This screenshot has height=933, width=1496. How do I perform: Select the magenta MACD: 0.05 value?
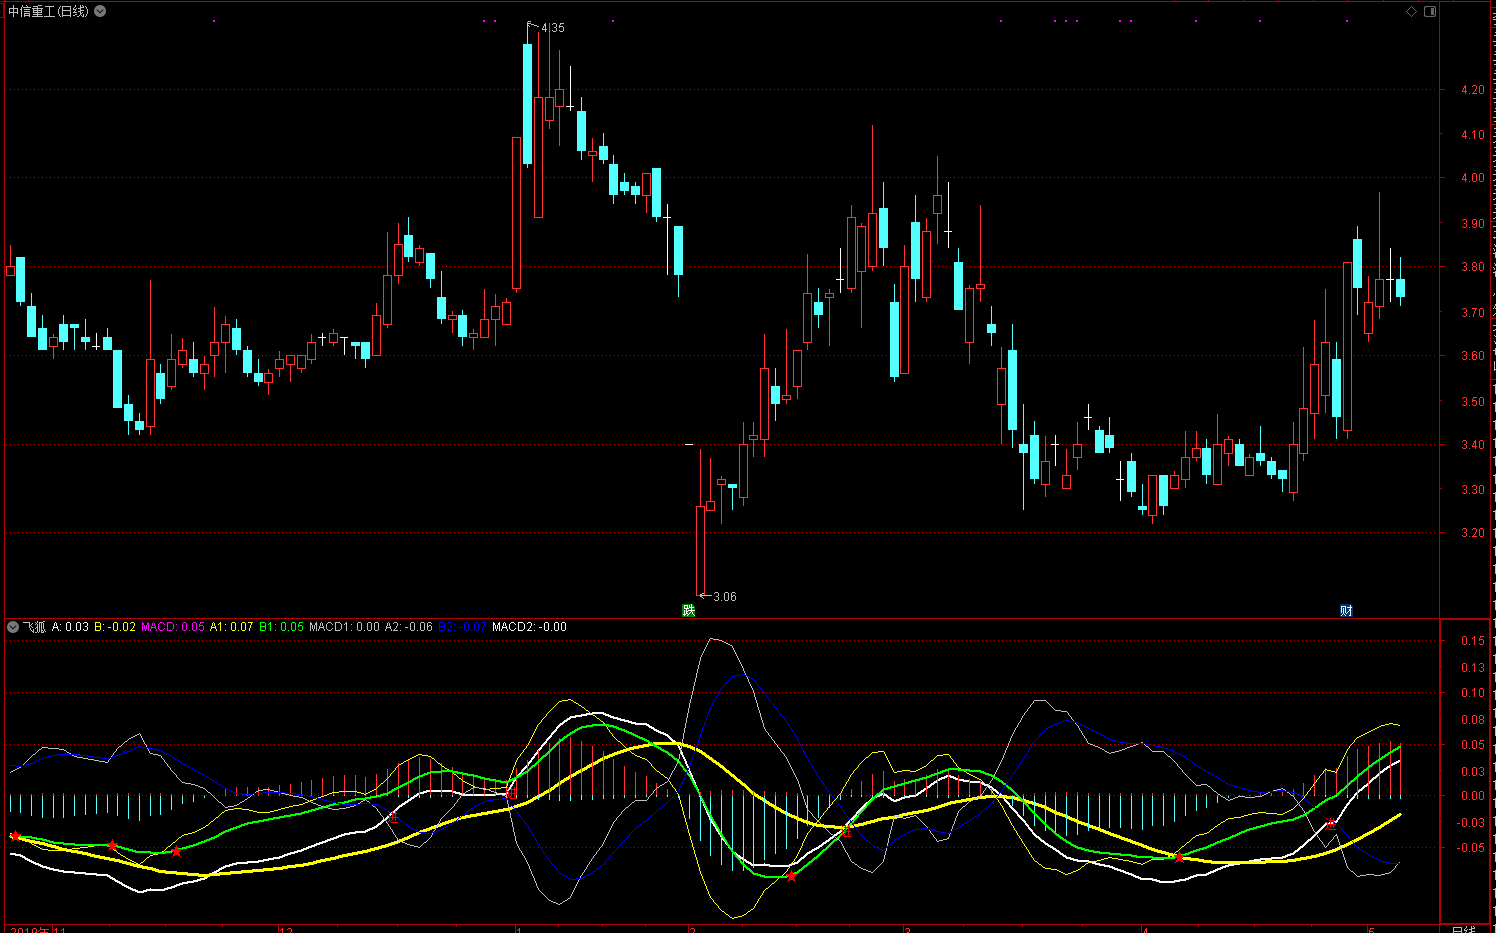(x=173, y=627)
